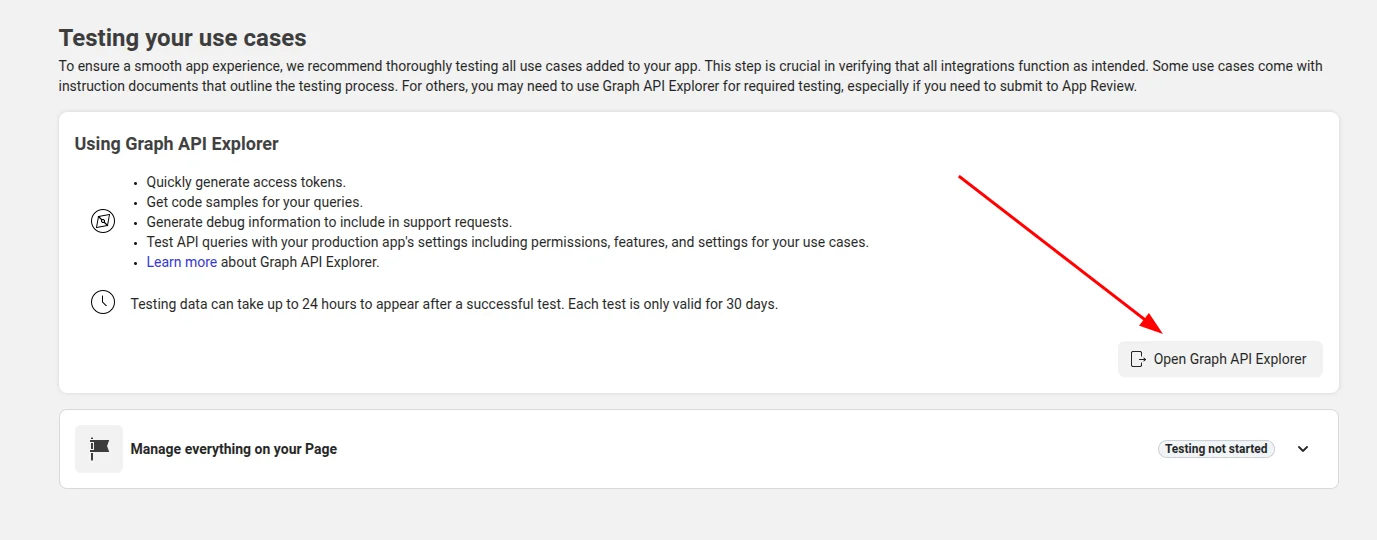Click the clock icon next to testing data note
The height and width of the screenshot is (540, 1377).
(103, 302)
